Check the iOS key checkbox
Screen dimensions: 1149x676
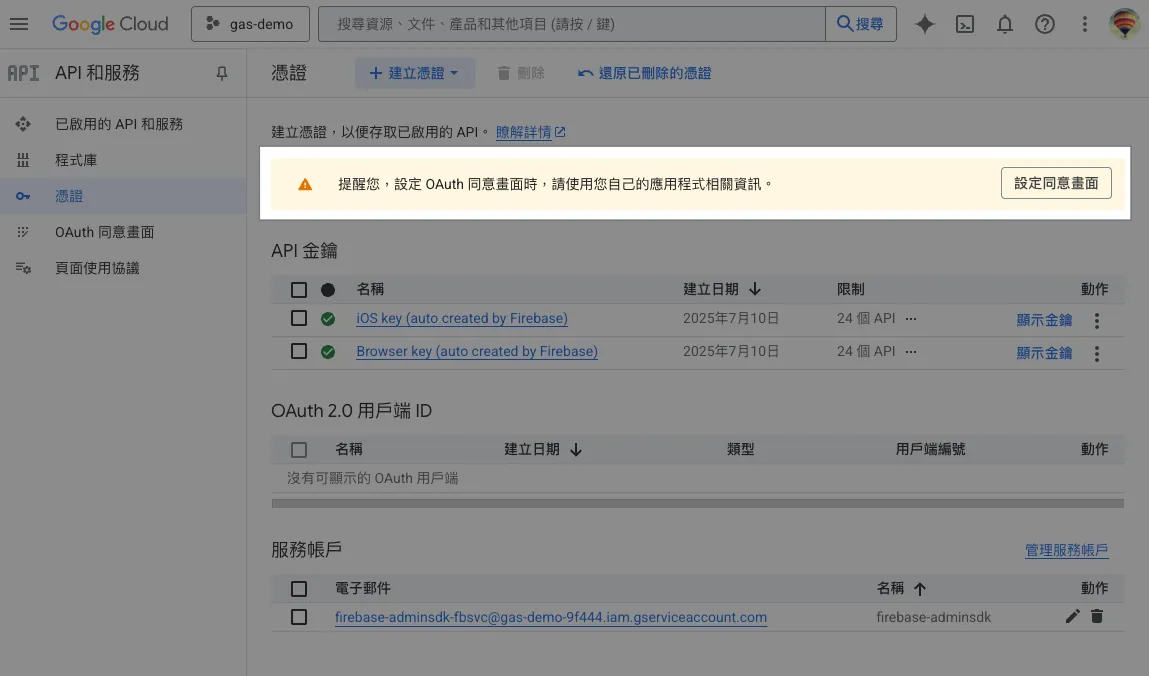tap(299, 319)
